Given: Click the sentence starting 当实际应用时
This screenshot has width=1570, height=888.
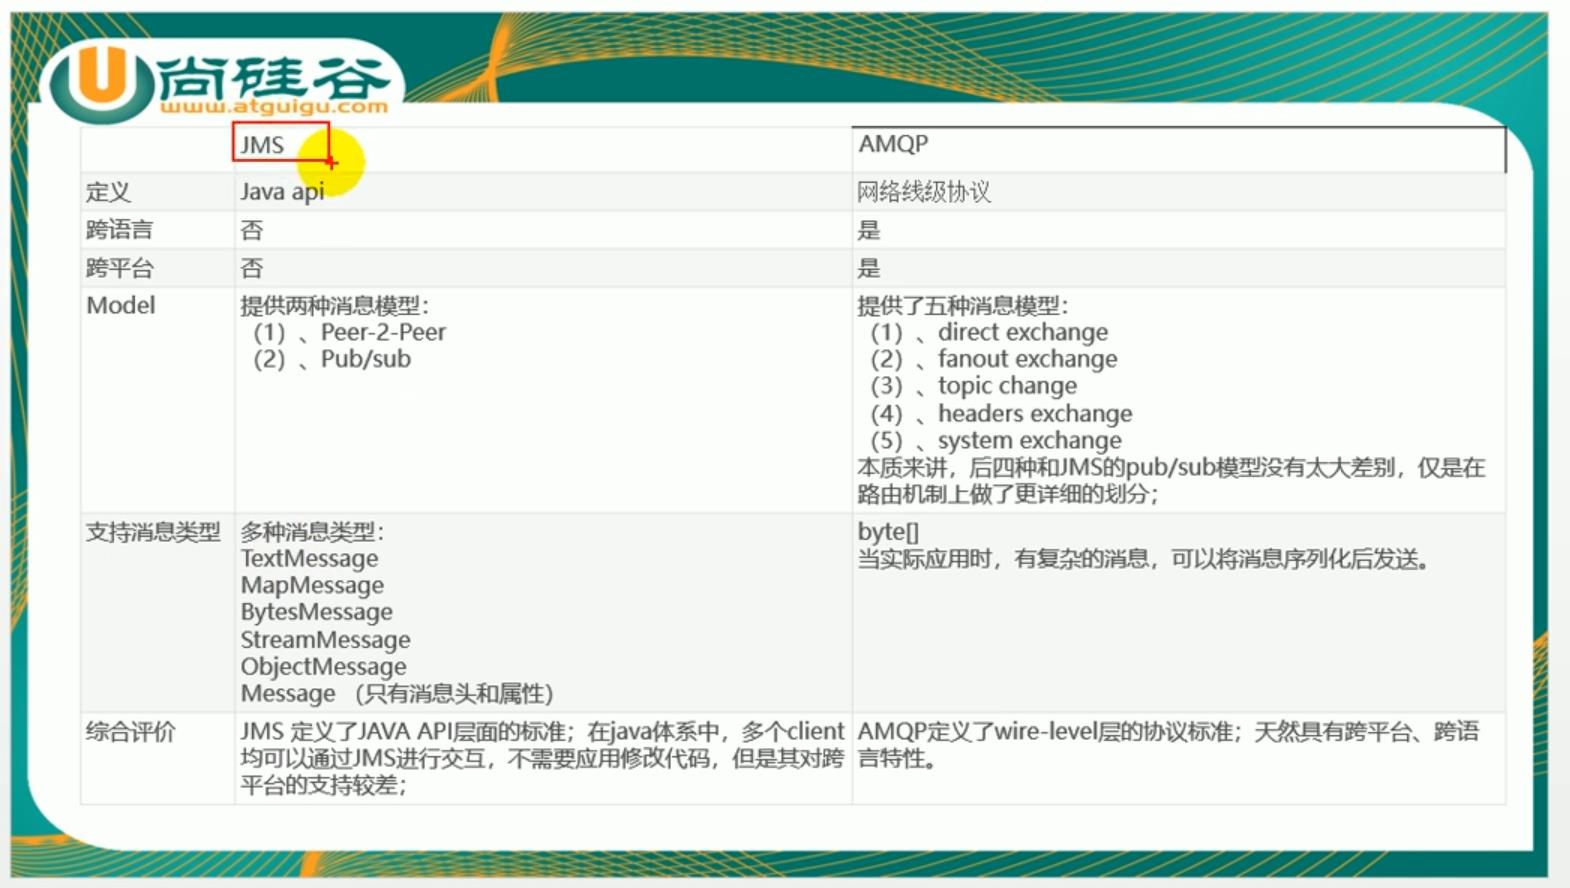Looking at the screenshot, I should click(x=1143, y=559).
